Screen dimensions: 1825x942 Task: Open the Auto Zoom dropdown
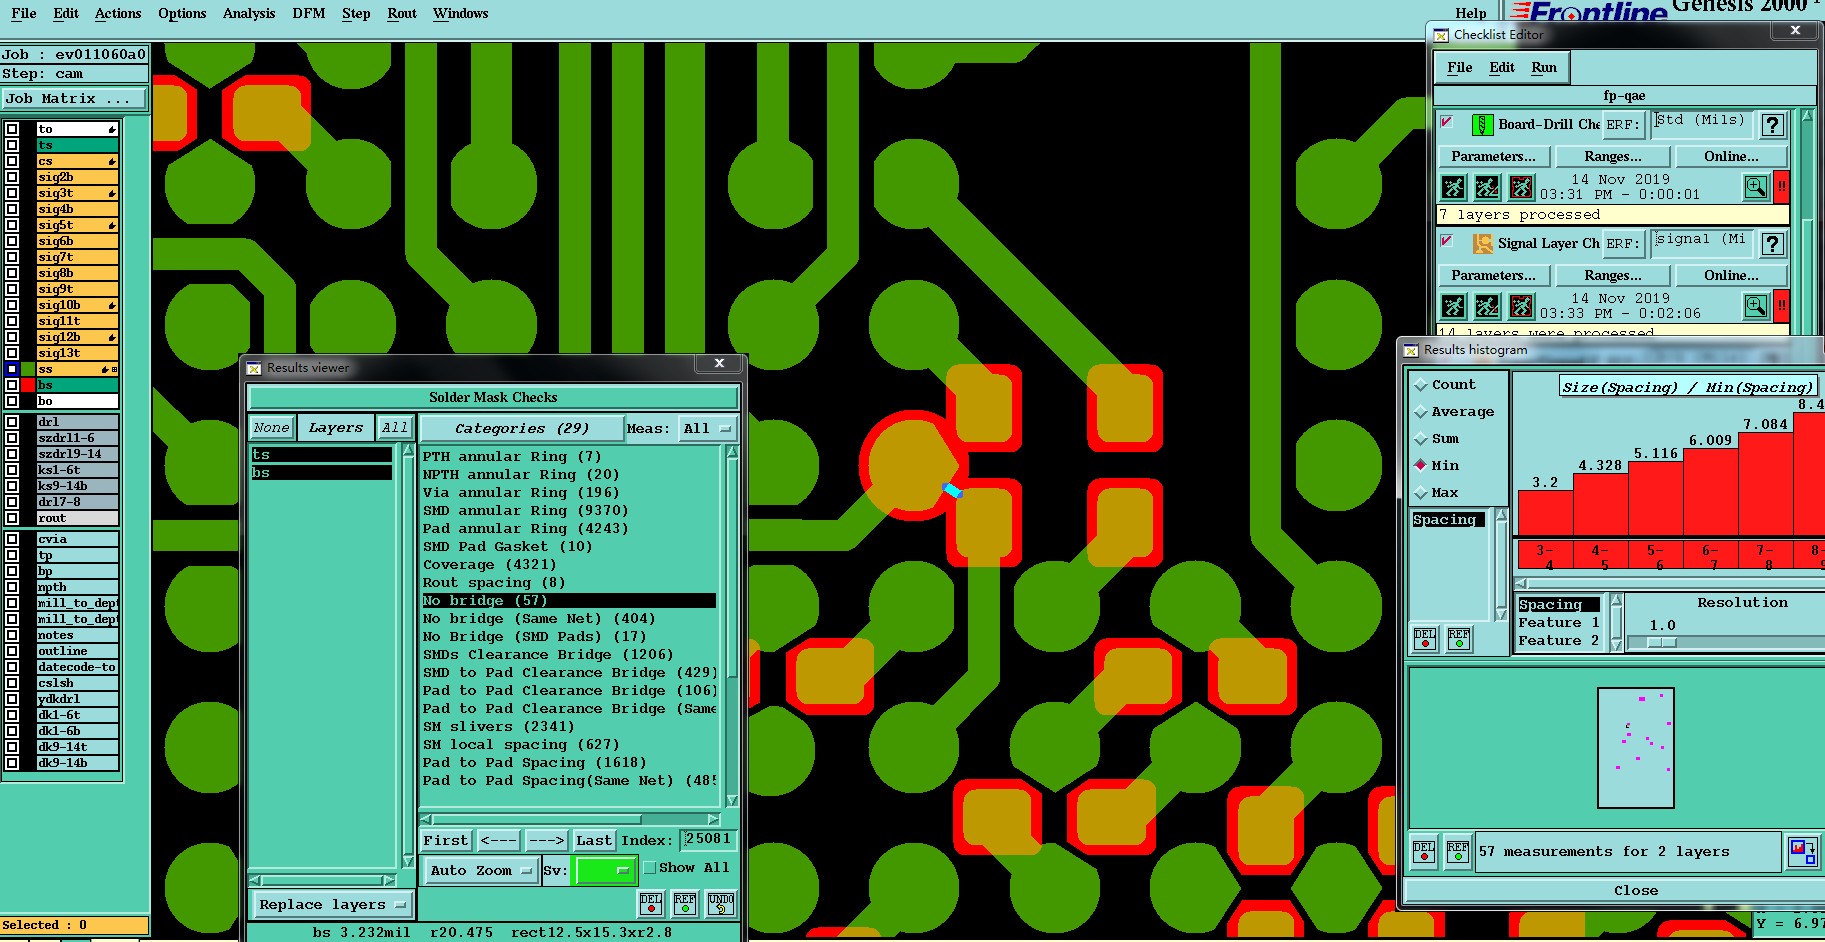(x=481, y=870)
